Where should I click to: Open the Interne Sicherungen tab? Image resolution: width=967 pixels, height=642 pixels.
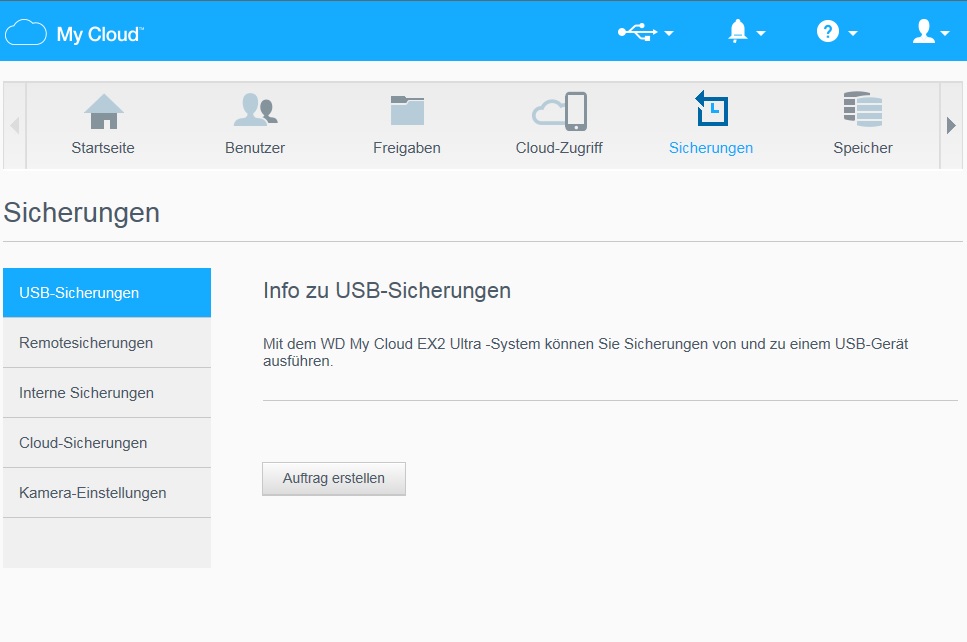click(x=107, y=393)
